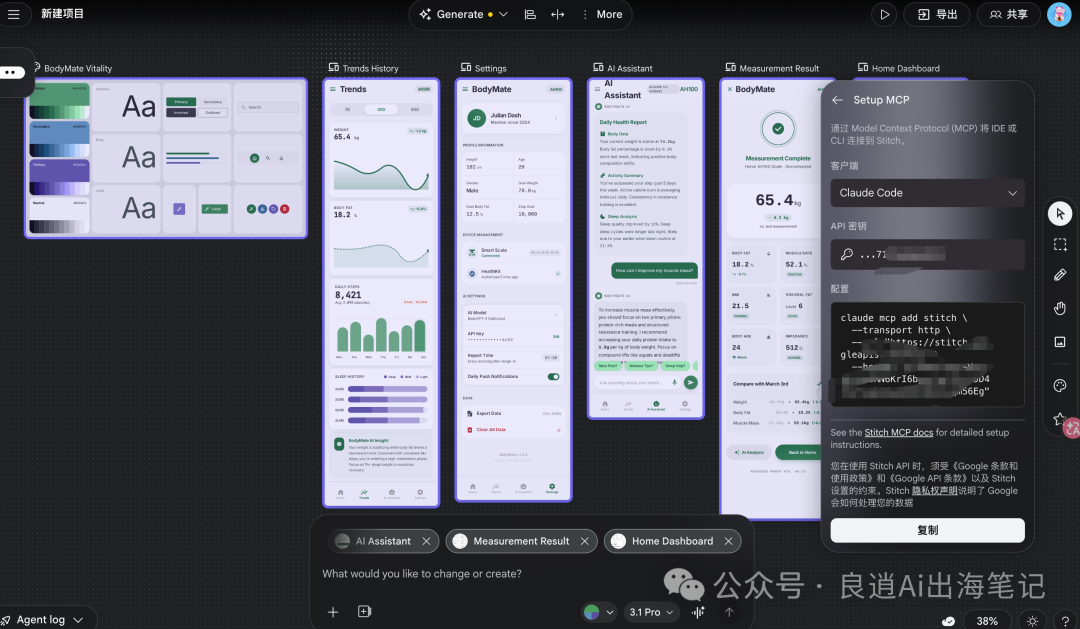Click the preview play button
This screenshot has width=1080, height=629.
click(x=883, y=14)
